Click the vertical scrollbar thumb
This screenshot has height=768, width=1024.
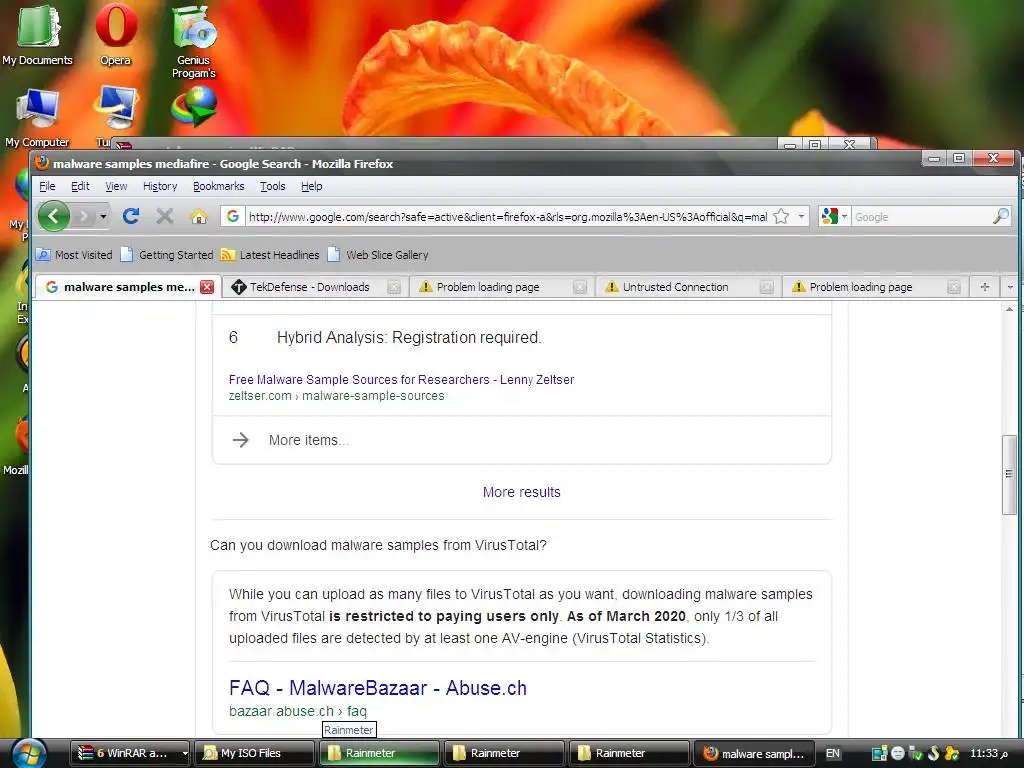click(1009, 473)
